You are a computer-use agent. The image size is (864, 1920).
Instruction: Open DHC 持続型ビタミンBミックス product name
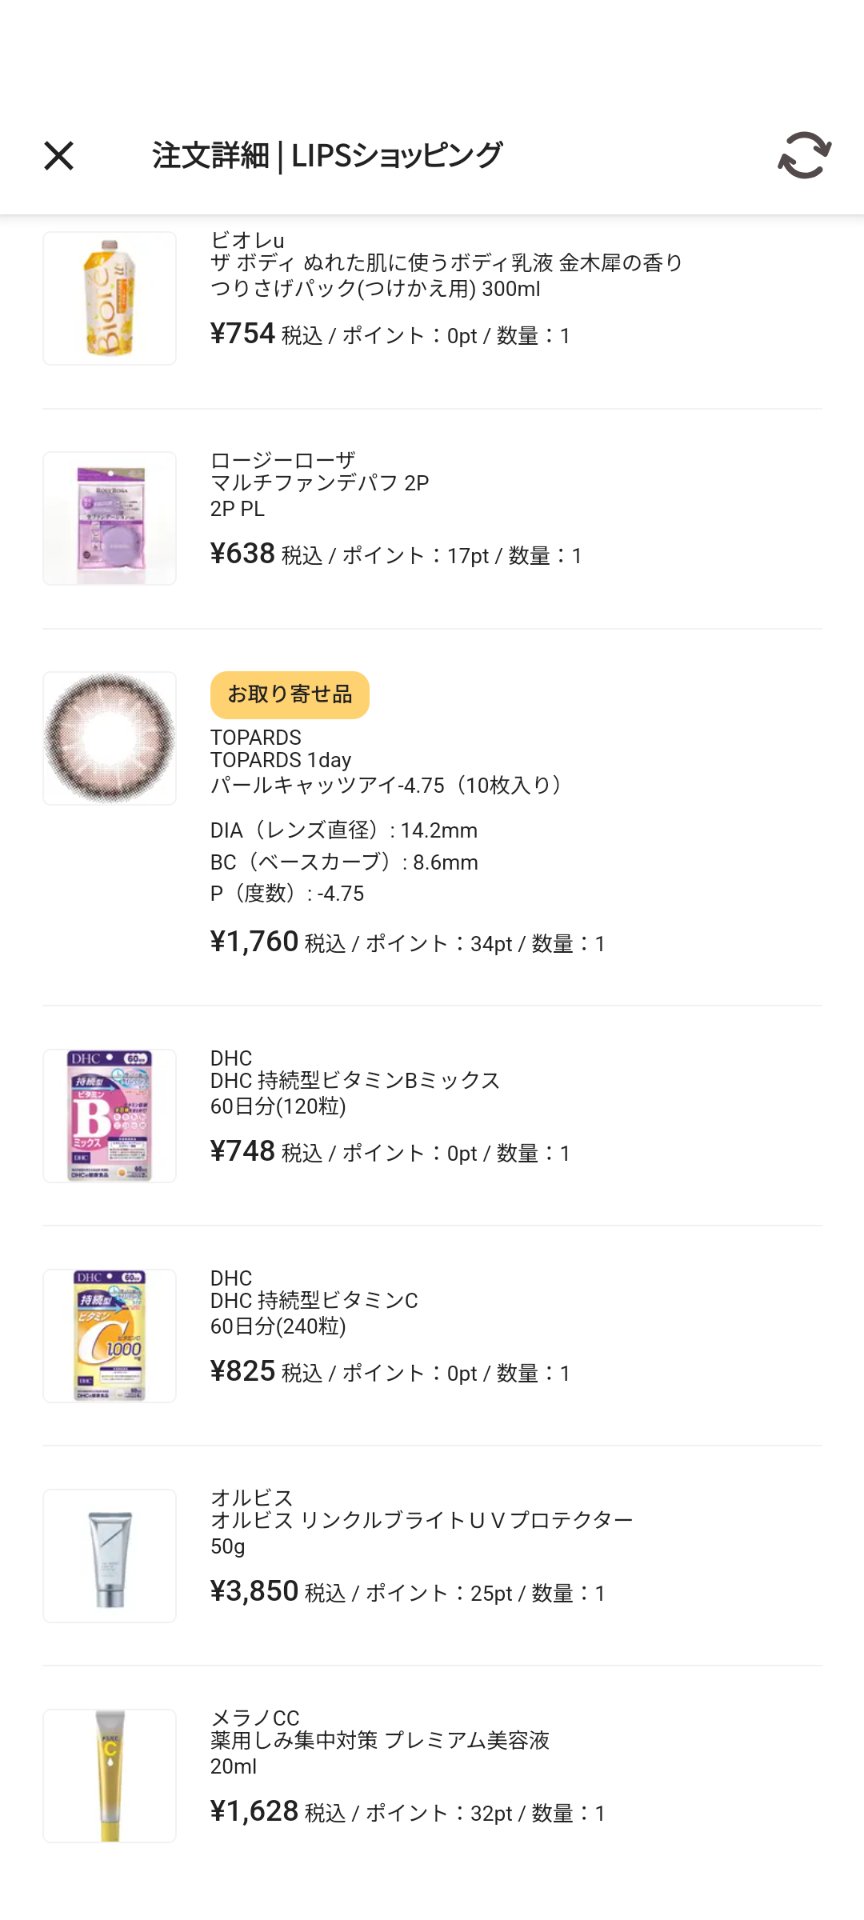coord(354,1081)
